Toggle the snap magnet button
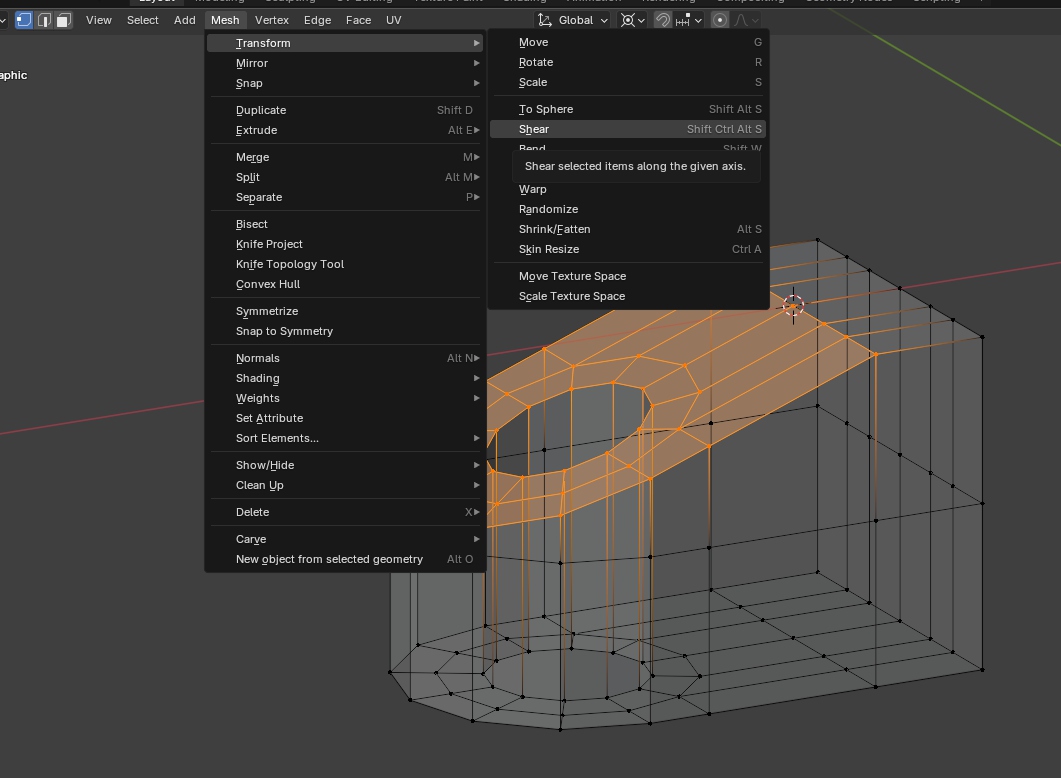1061x778 pixels. point(663,20)
